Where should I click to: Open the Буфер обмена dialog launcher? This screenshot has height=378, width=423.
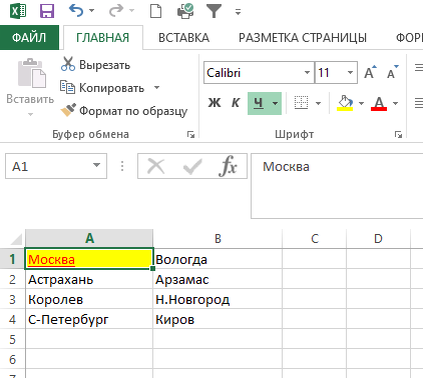[x=191, y=135]
